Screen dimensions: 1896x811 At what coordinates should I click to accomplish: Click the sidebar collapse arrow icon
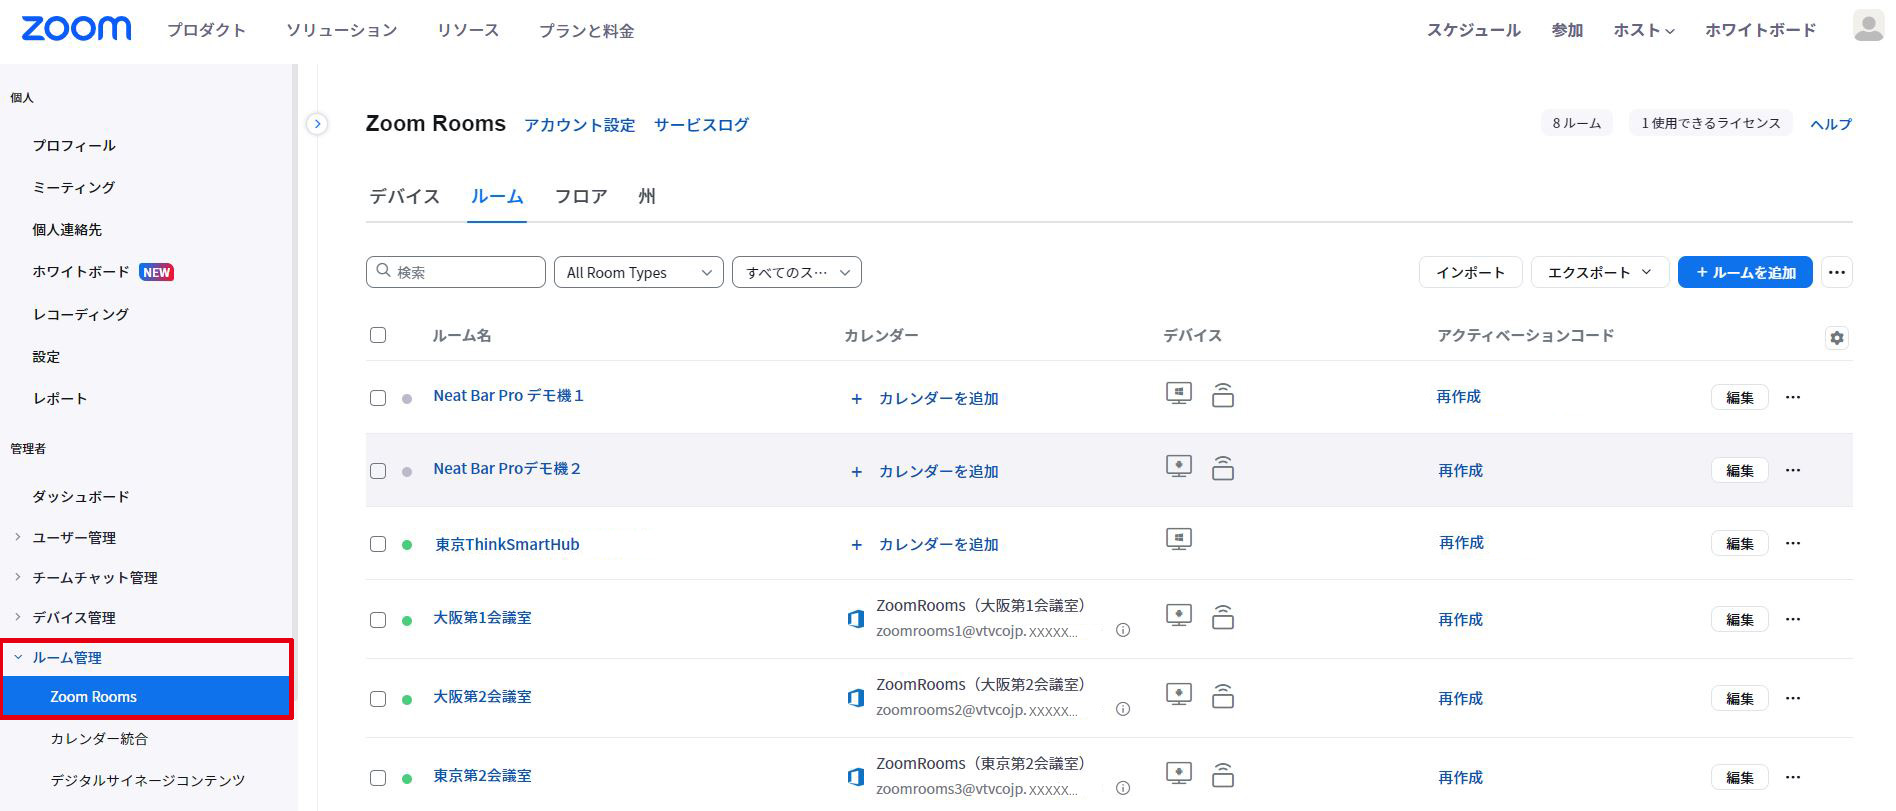pos(317,124)
